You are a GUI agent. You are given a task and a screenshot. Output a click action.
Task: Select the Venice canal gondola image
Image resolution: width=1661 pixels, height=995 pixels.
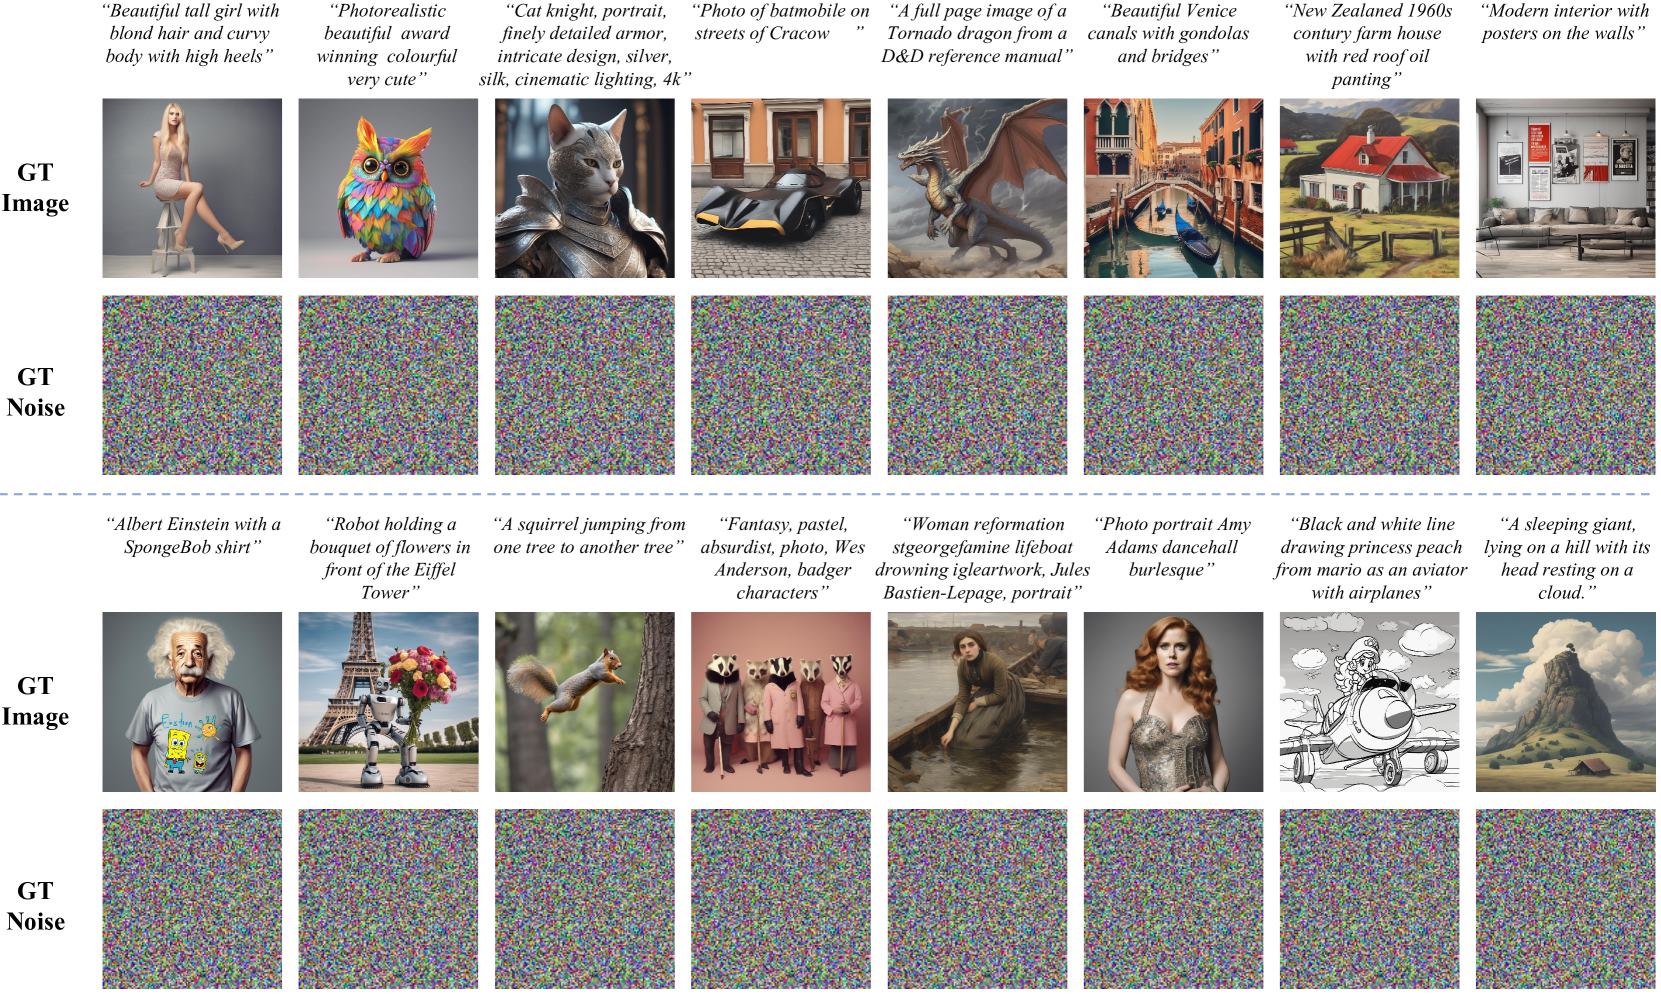(1173, 188)
